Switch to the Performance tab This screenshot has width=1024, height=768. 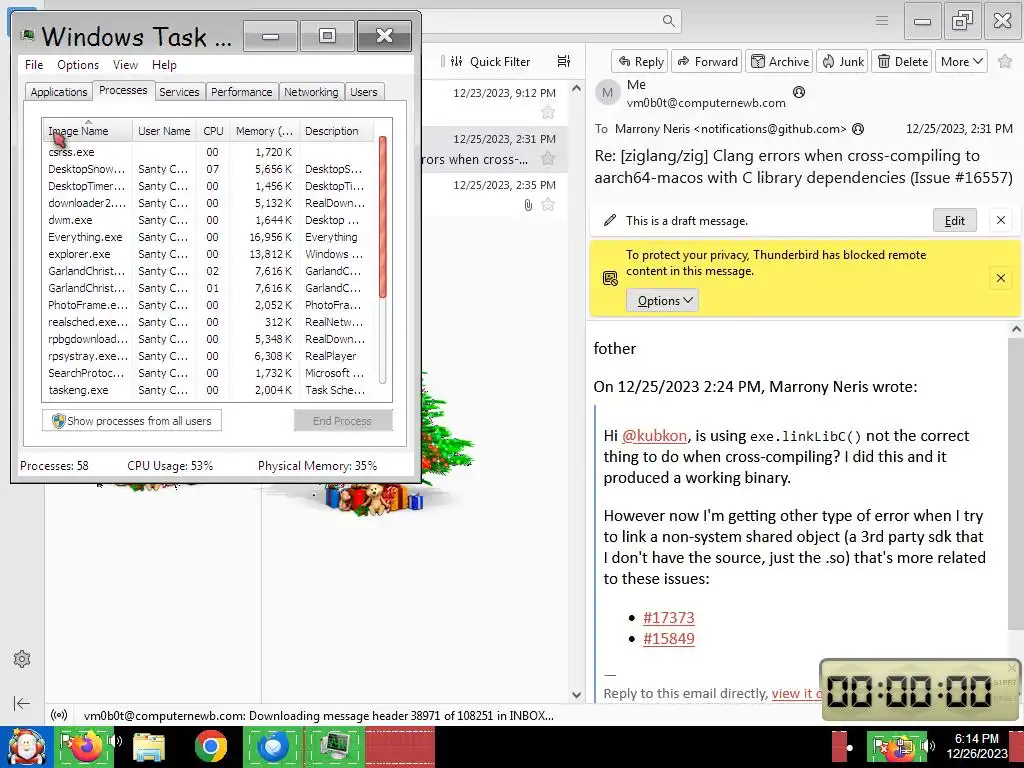pyautogui.click(x=242, y=92)
